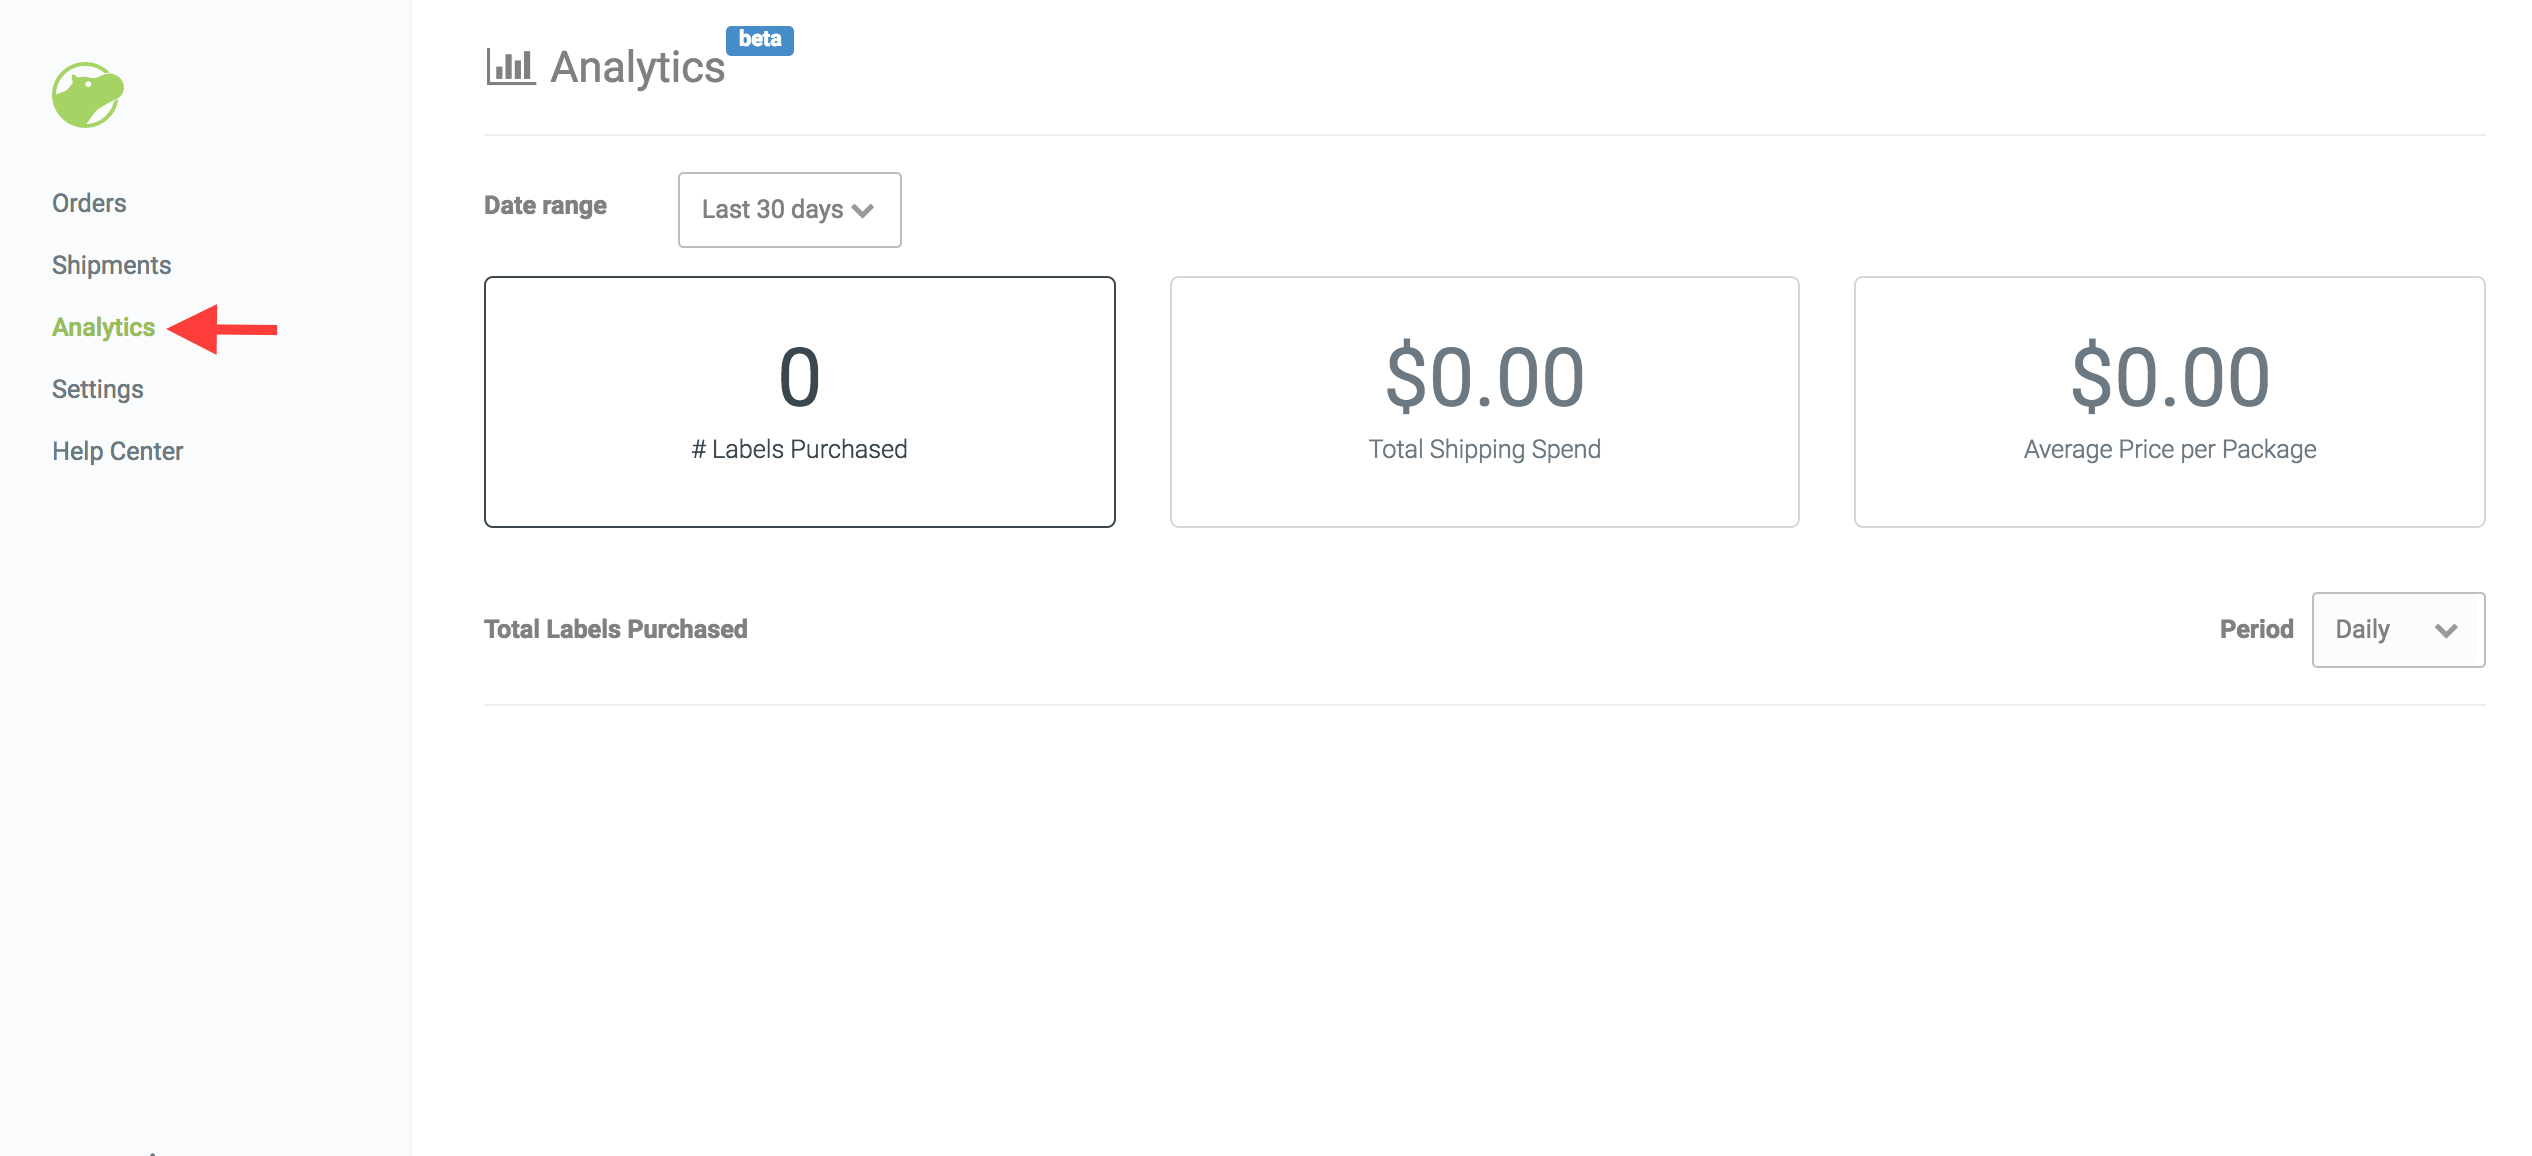The height and width of the screenshot is (1156, 2532).
Task: Click the Period label text
Action: coord(2256,629)
